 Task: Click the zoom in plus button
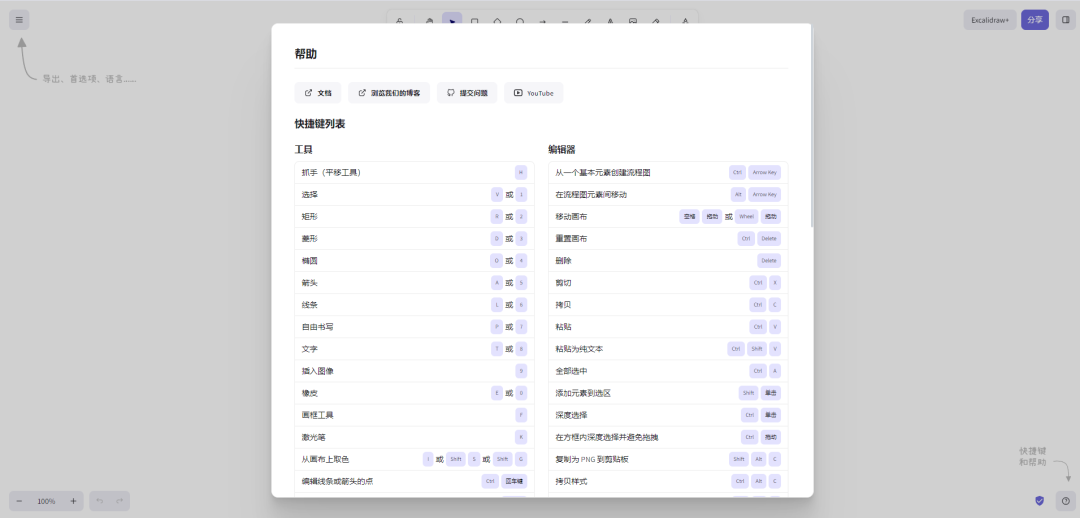pyautogui.click(x=73, y=500)
